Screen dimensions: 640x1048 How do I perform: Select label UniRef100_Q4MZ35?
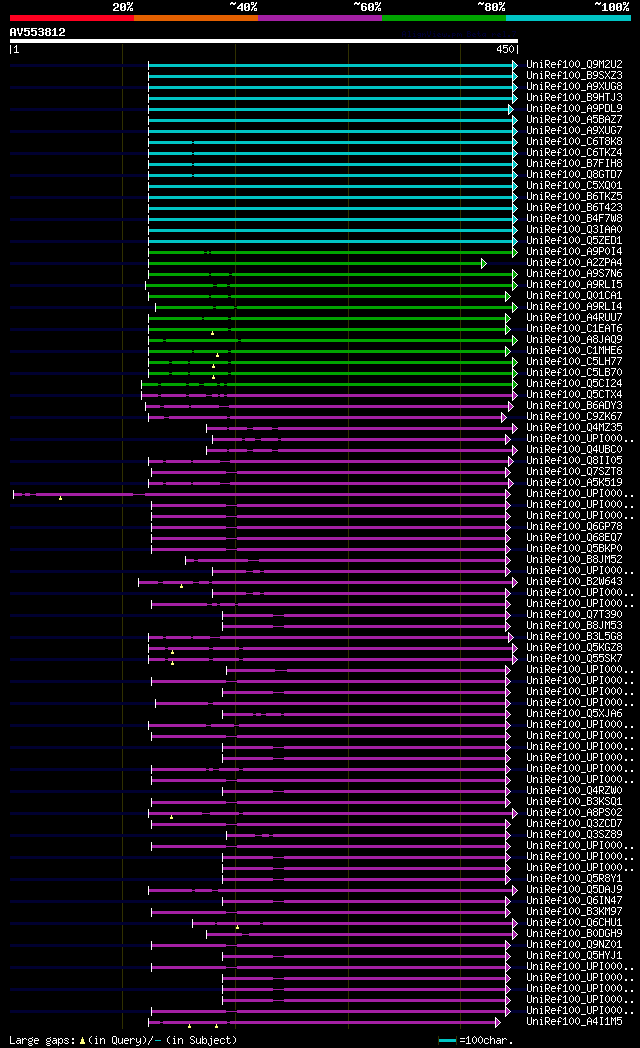[x=574, y=428]
